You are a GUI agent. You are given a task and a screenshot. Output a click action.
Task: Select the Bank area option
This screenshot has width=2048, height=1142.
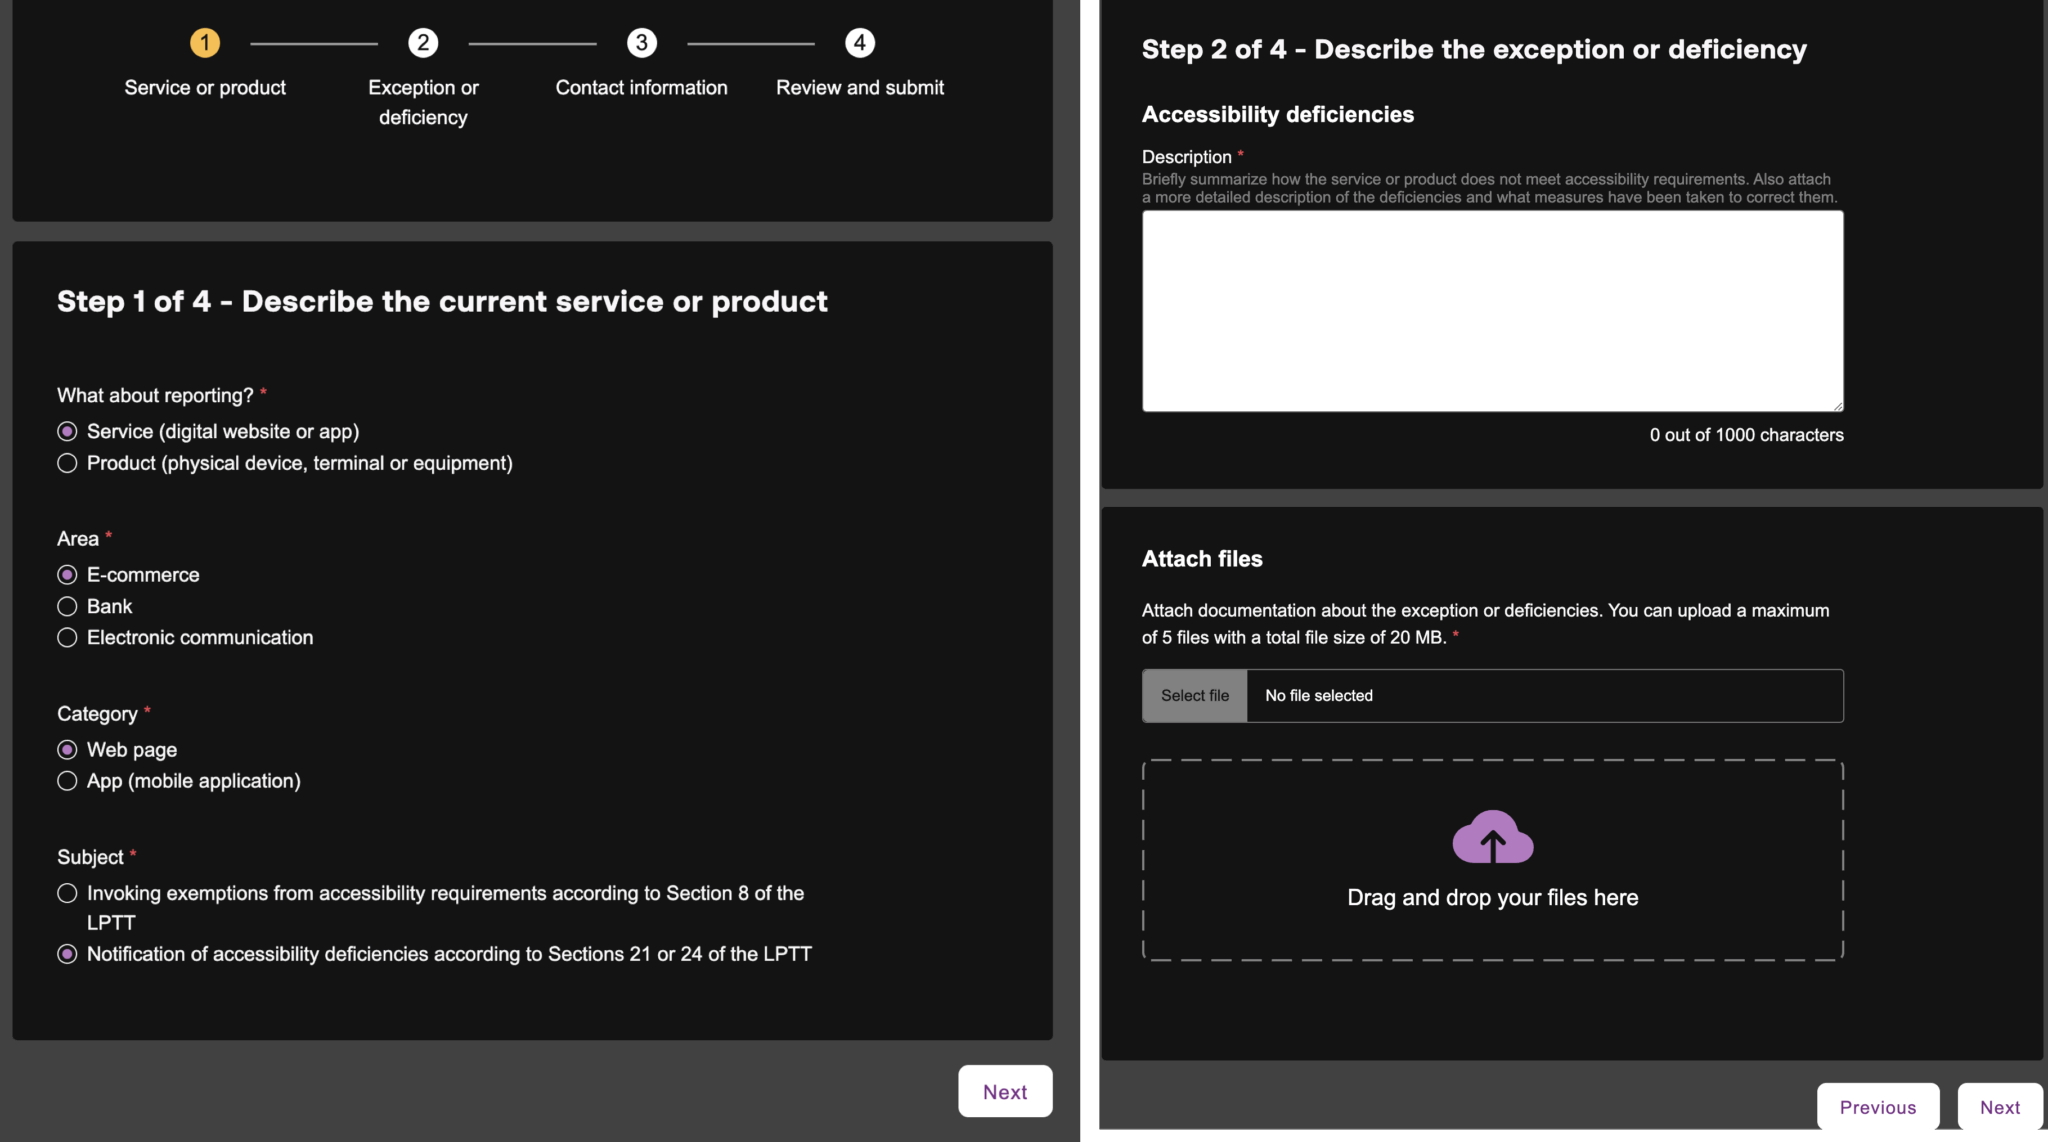click(67, 606)
